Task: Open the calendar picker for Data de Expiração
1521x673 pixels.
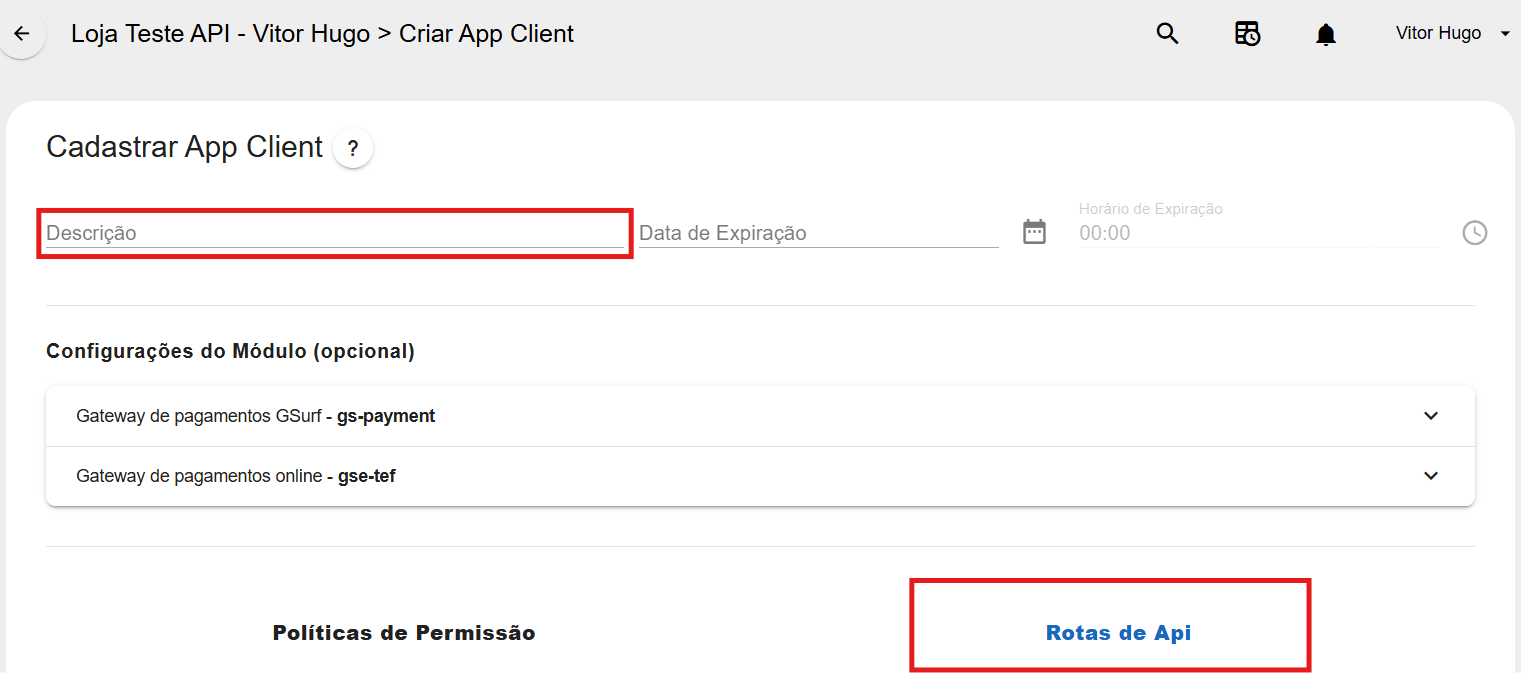Action: (x=1034, y=231)
